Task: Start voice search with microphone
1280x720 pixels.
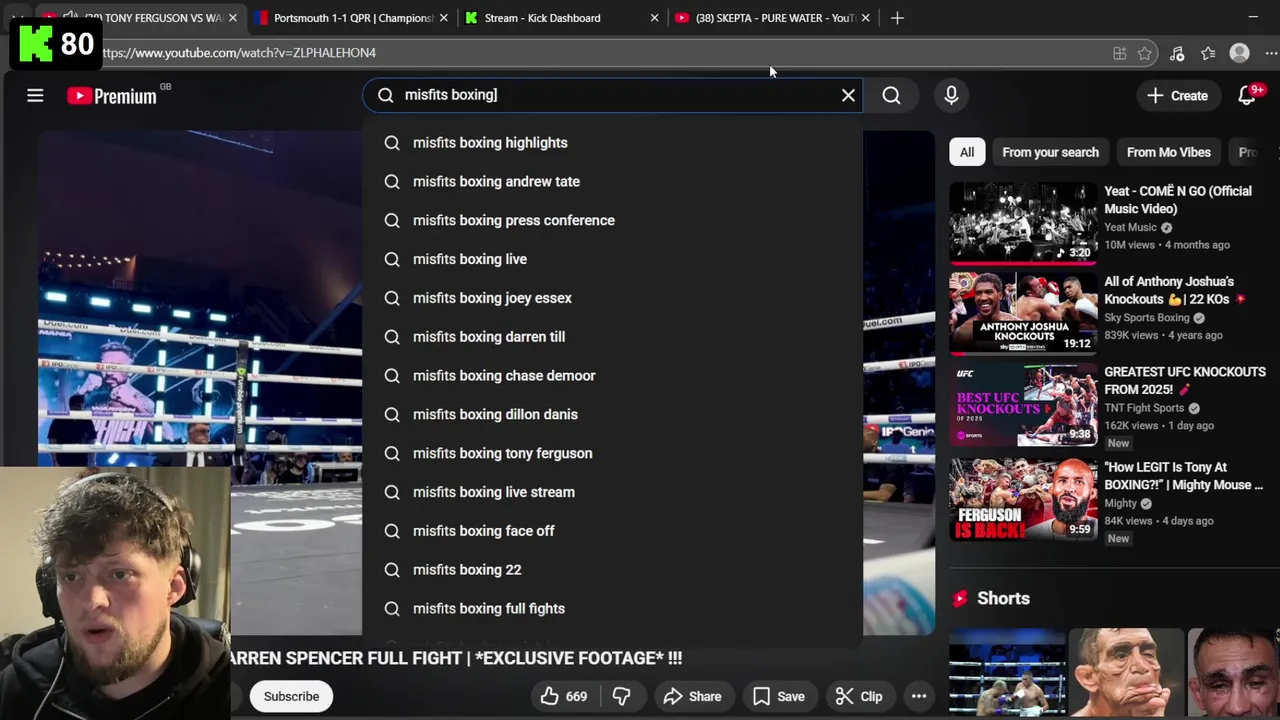Action: [951, 95]
